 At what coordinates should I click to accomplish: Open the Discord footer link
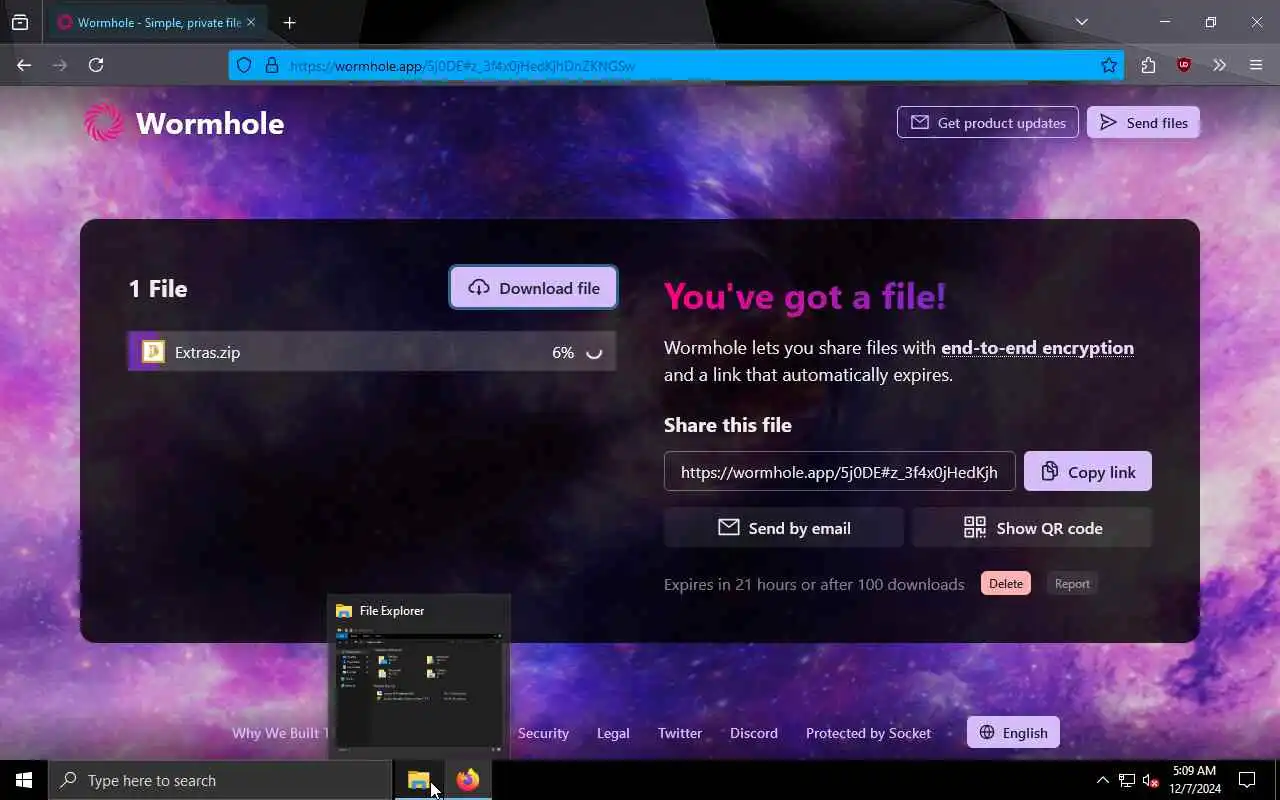(754, 733)
